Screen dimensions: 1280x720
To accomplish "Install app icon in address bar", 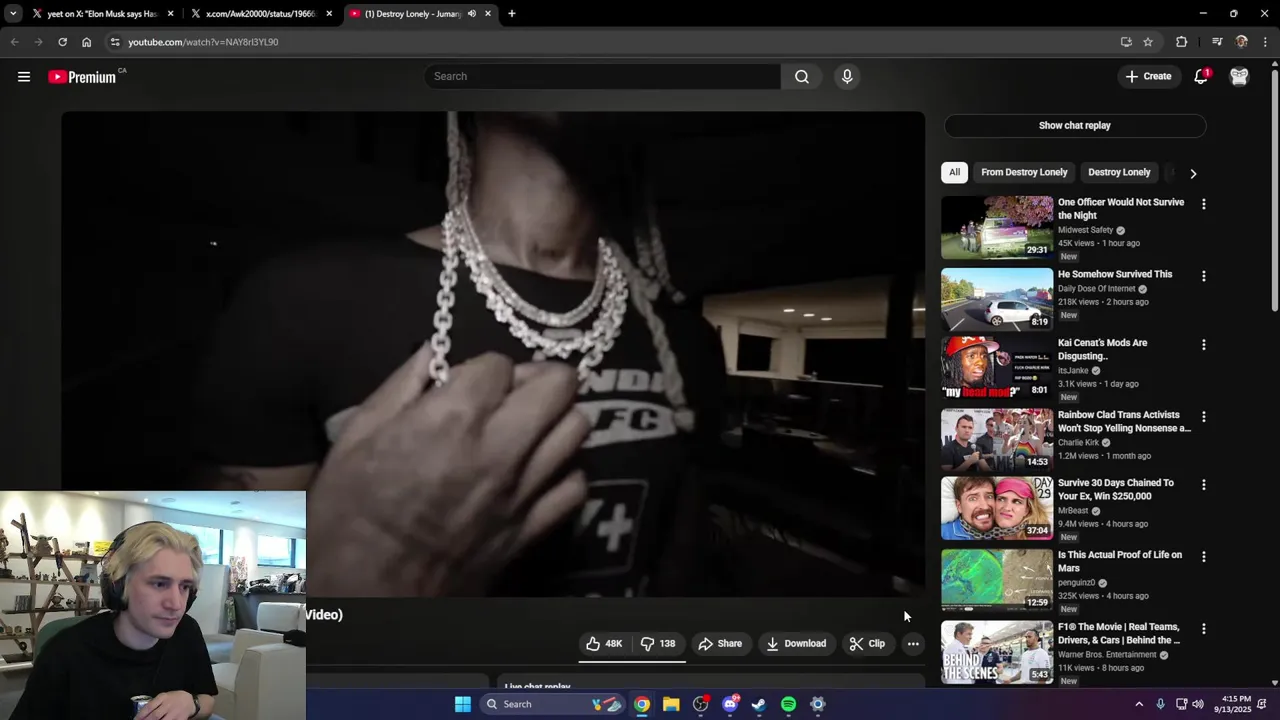I will click(1126, 42).
